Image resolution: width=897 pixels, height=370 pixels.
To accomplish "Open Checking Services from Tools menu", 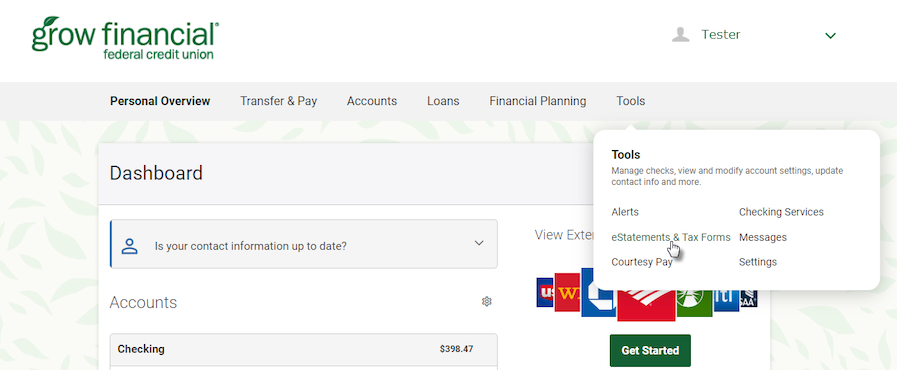I will click(x=781, y=212).
